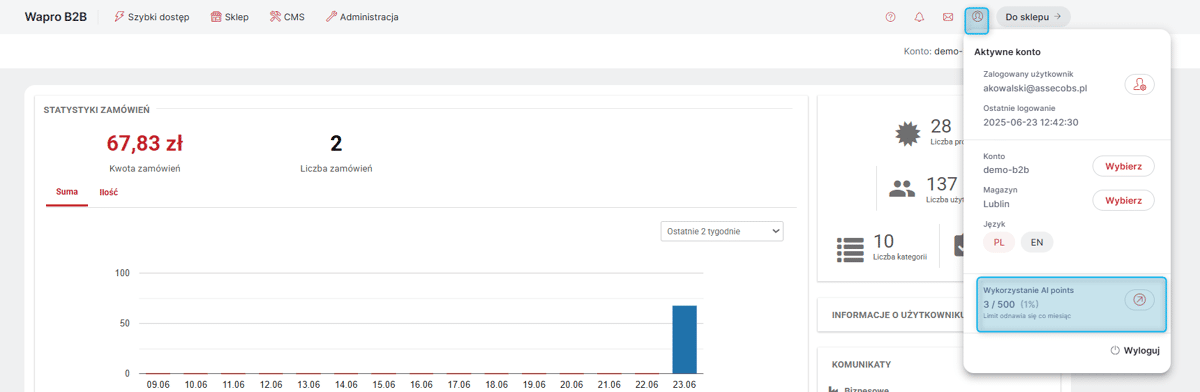Close the user account profile icon menu

[977, 17]
